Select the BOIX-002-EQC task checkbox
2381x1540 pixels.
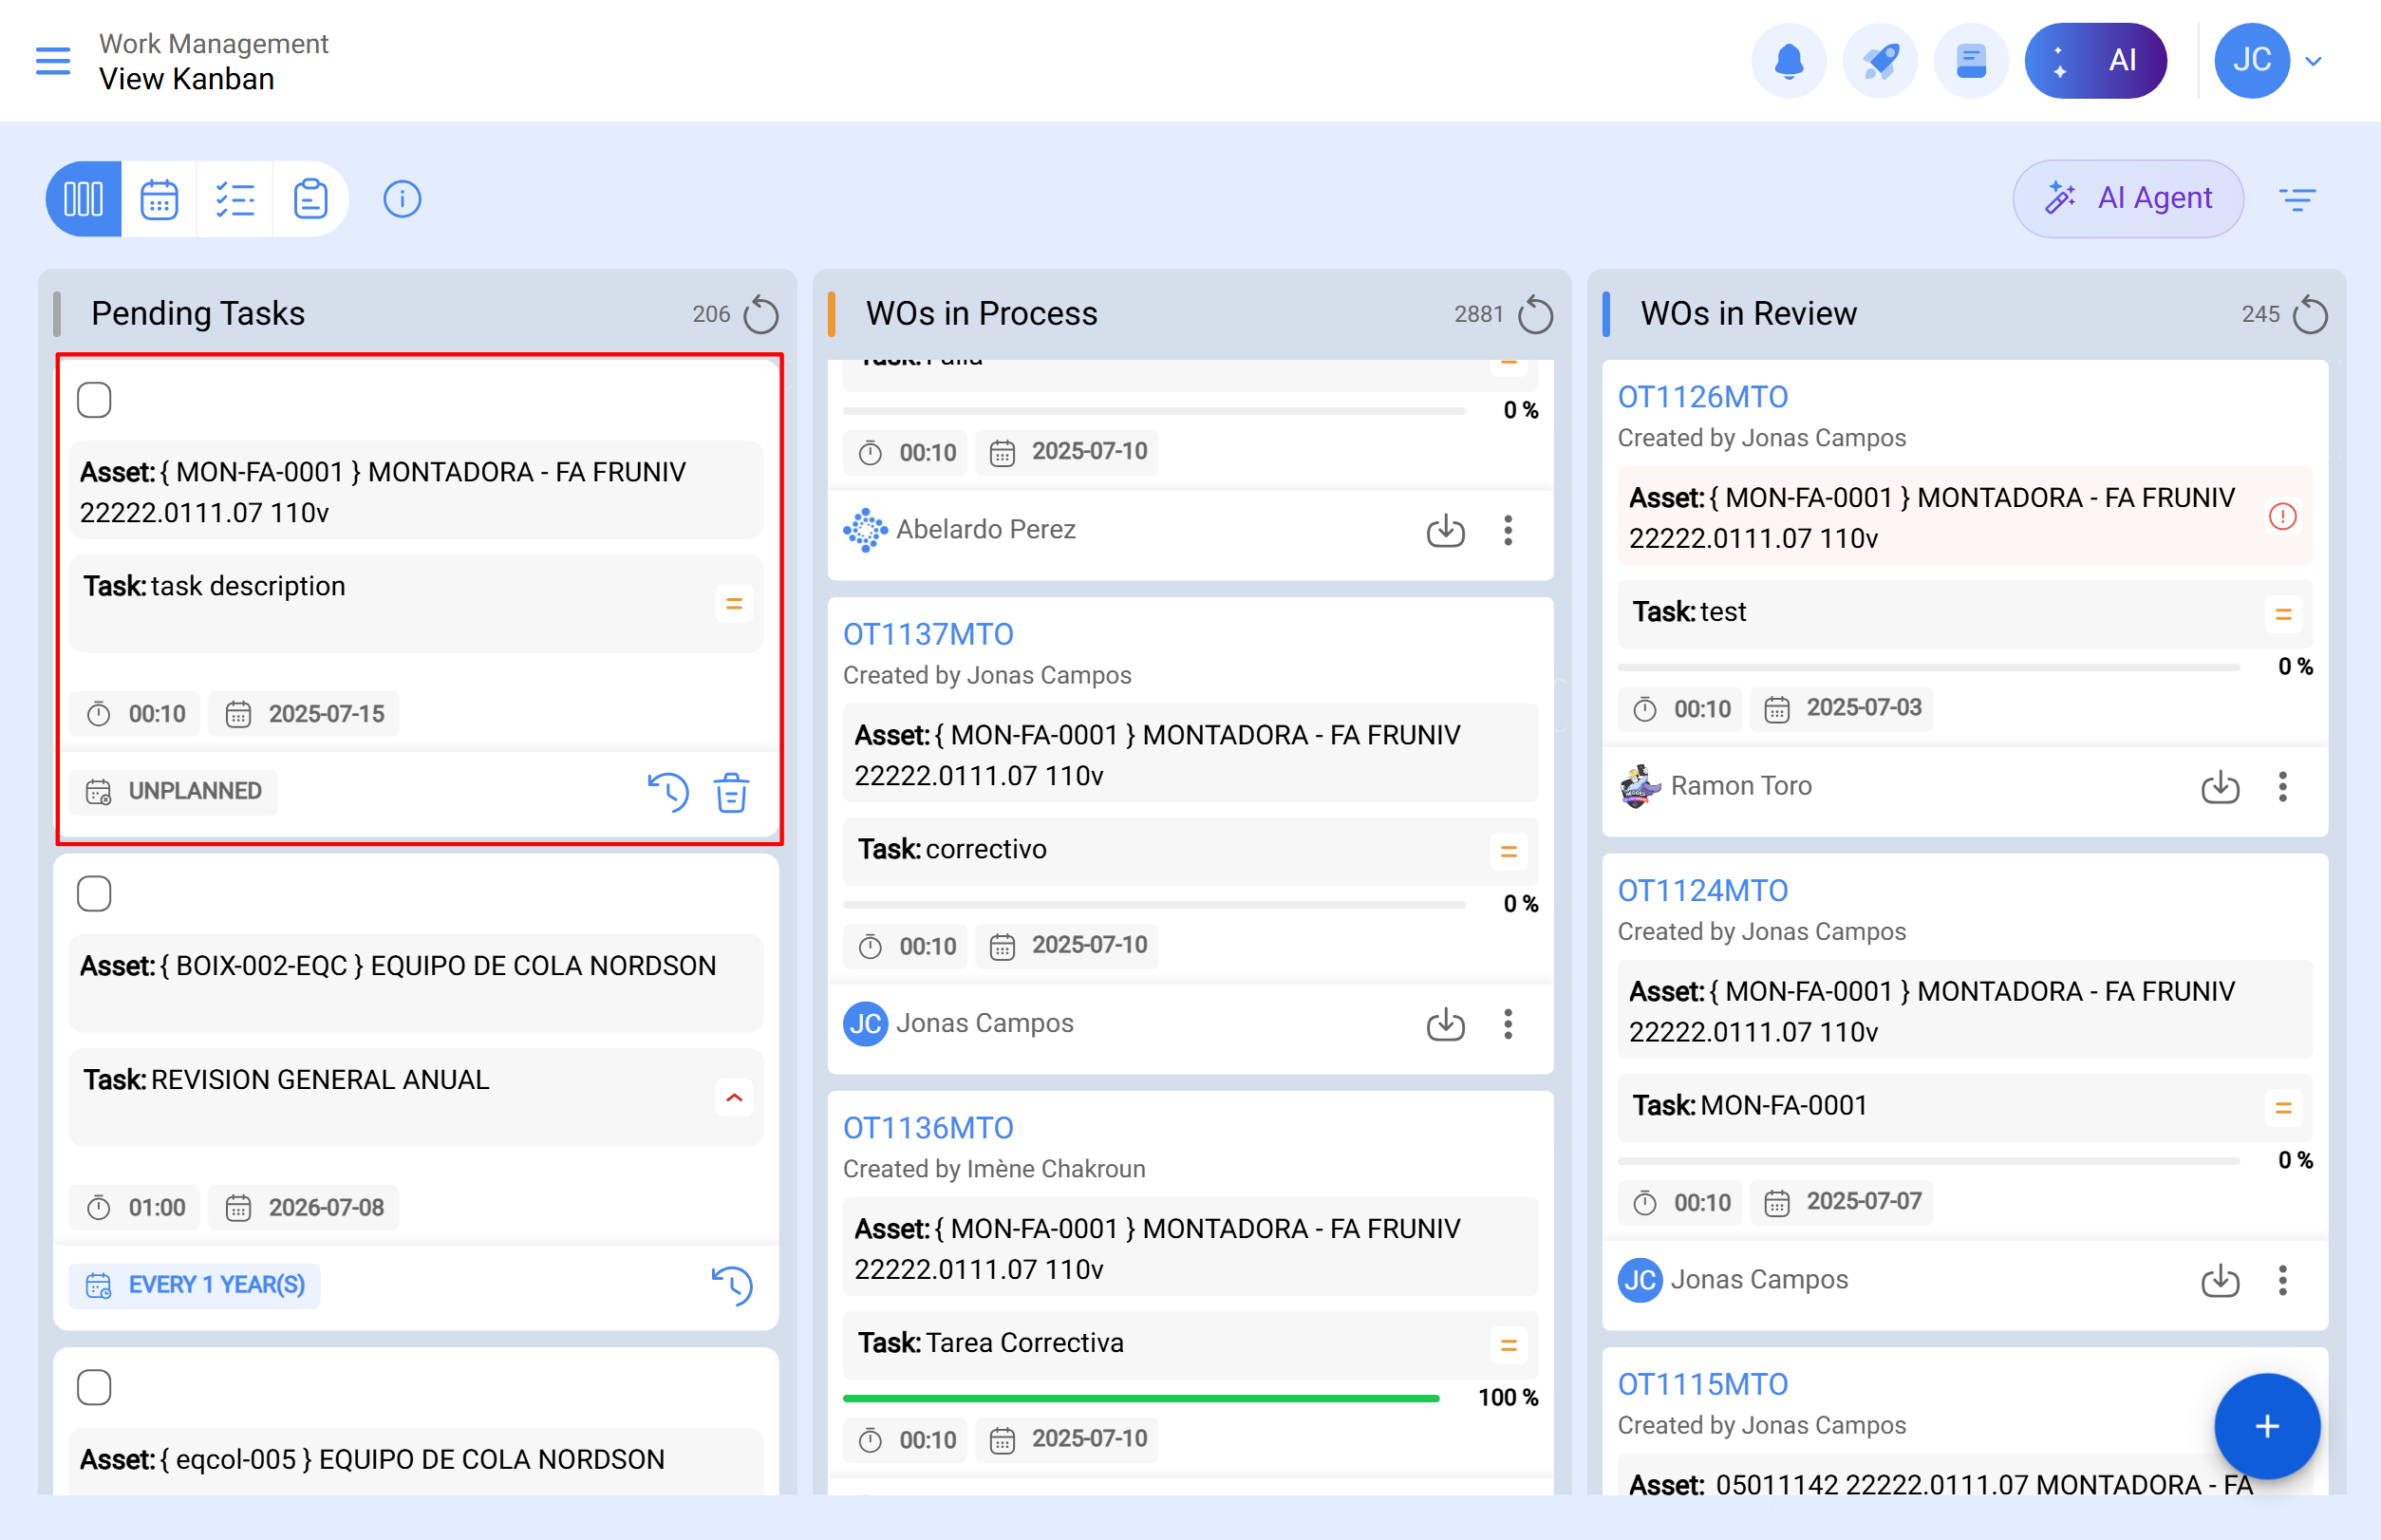94,894
